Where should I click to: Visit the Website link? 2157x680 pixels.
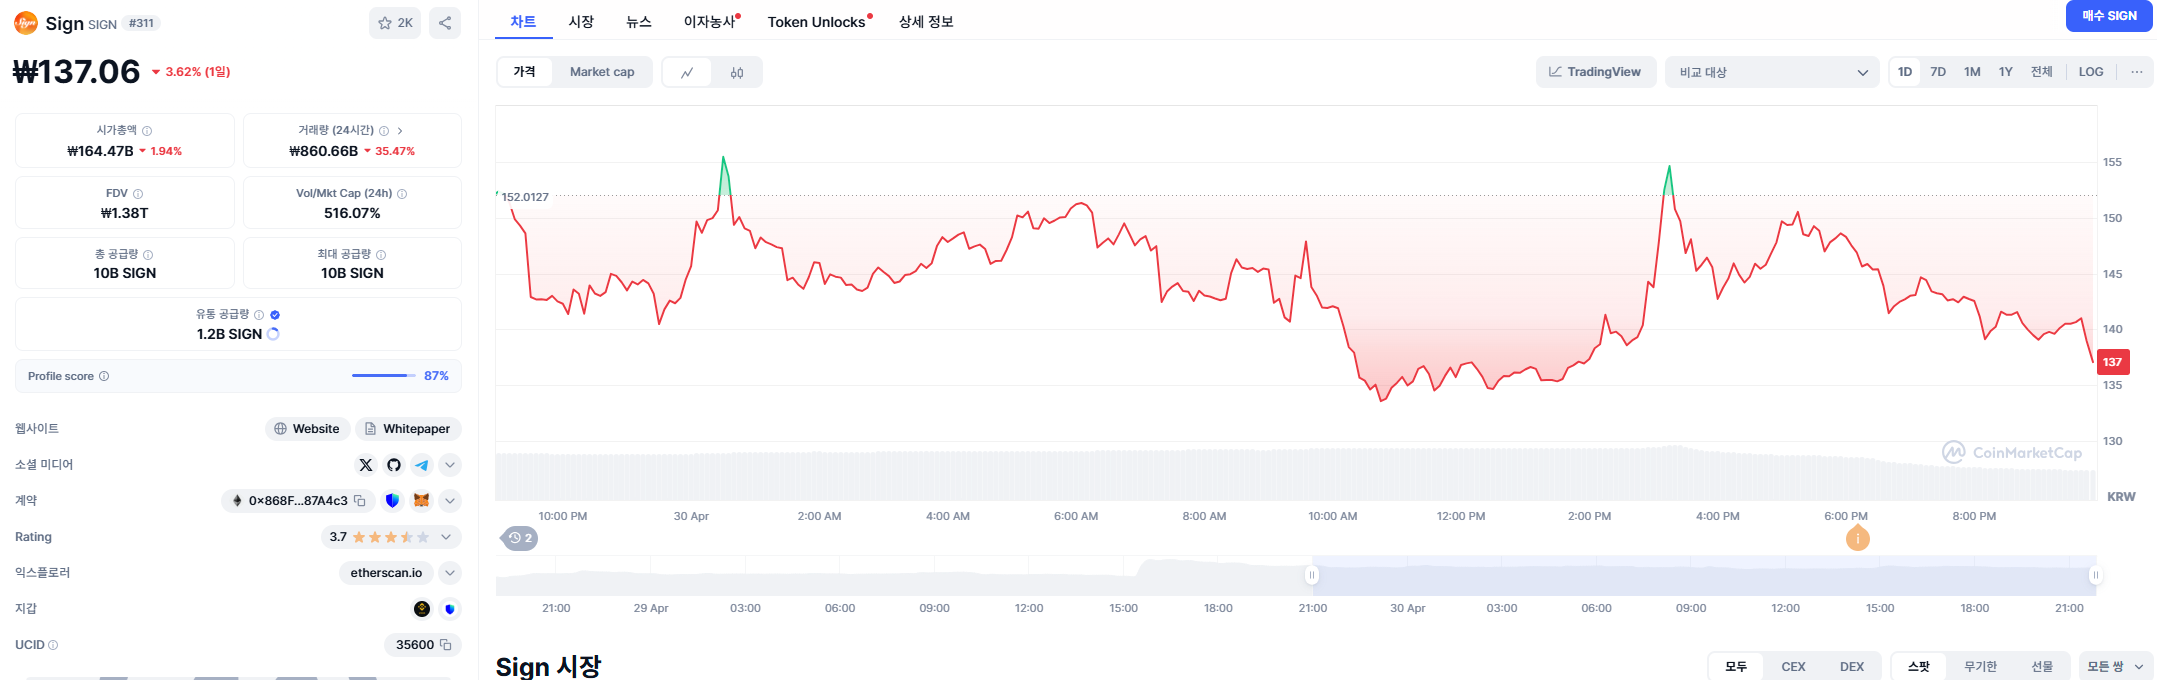pos(307,429)
